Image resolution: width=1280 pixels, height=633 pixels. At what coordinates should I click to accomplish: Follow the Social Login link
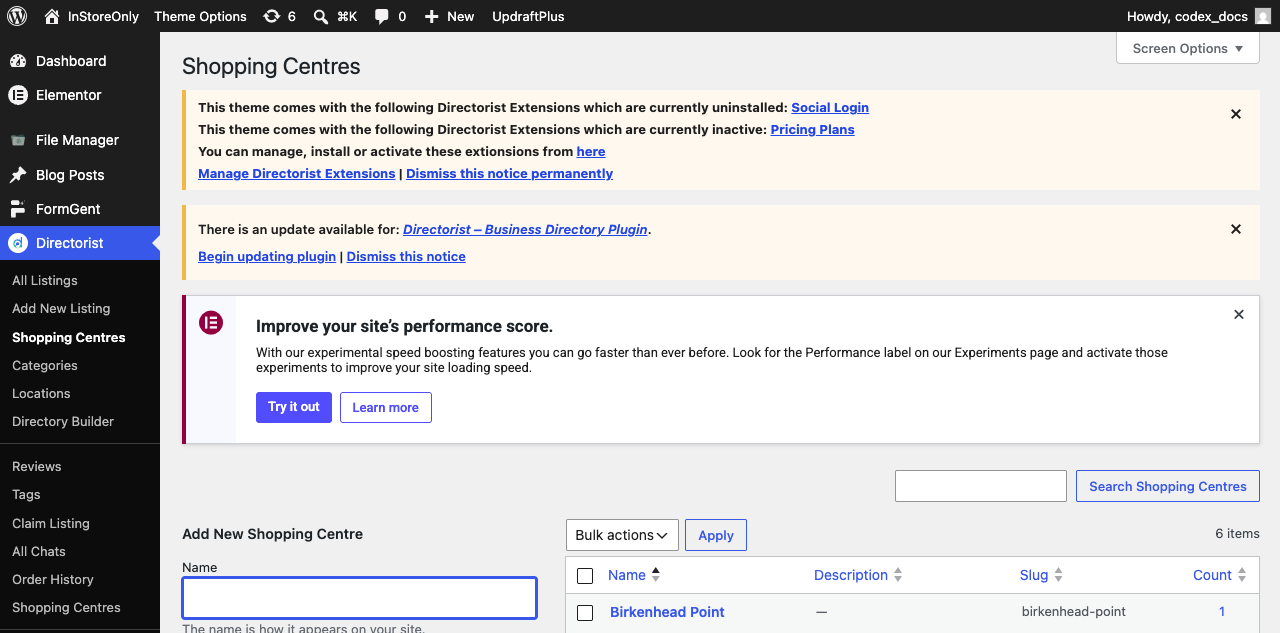pos(830,108)
